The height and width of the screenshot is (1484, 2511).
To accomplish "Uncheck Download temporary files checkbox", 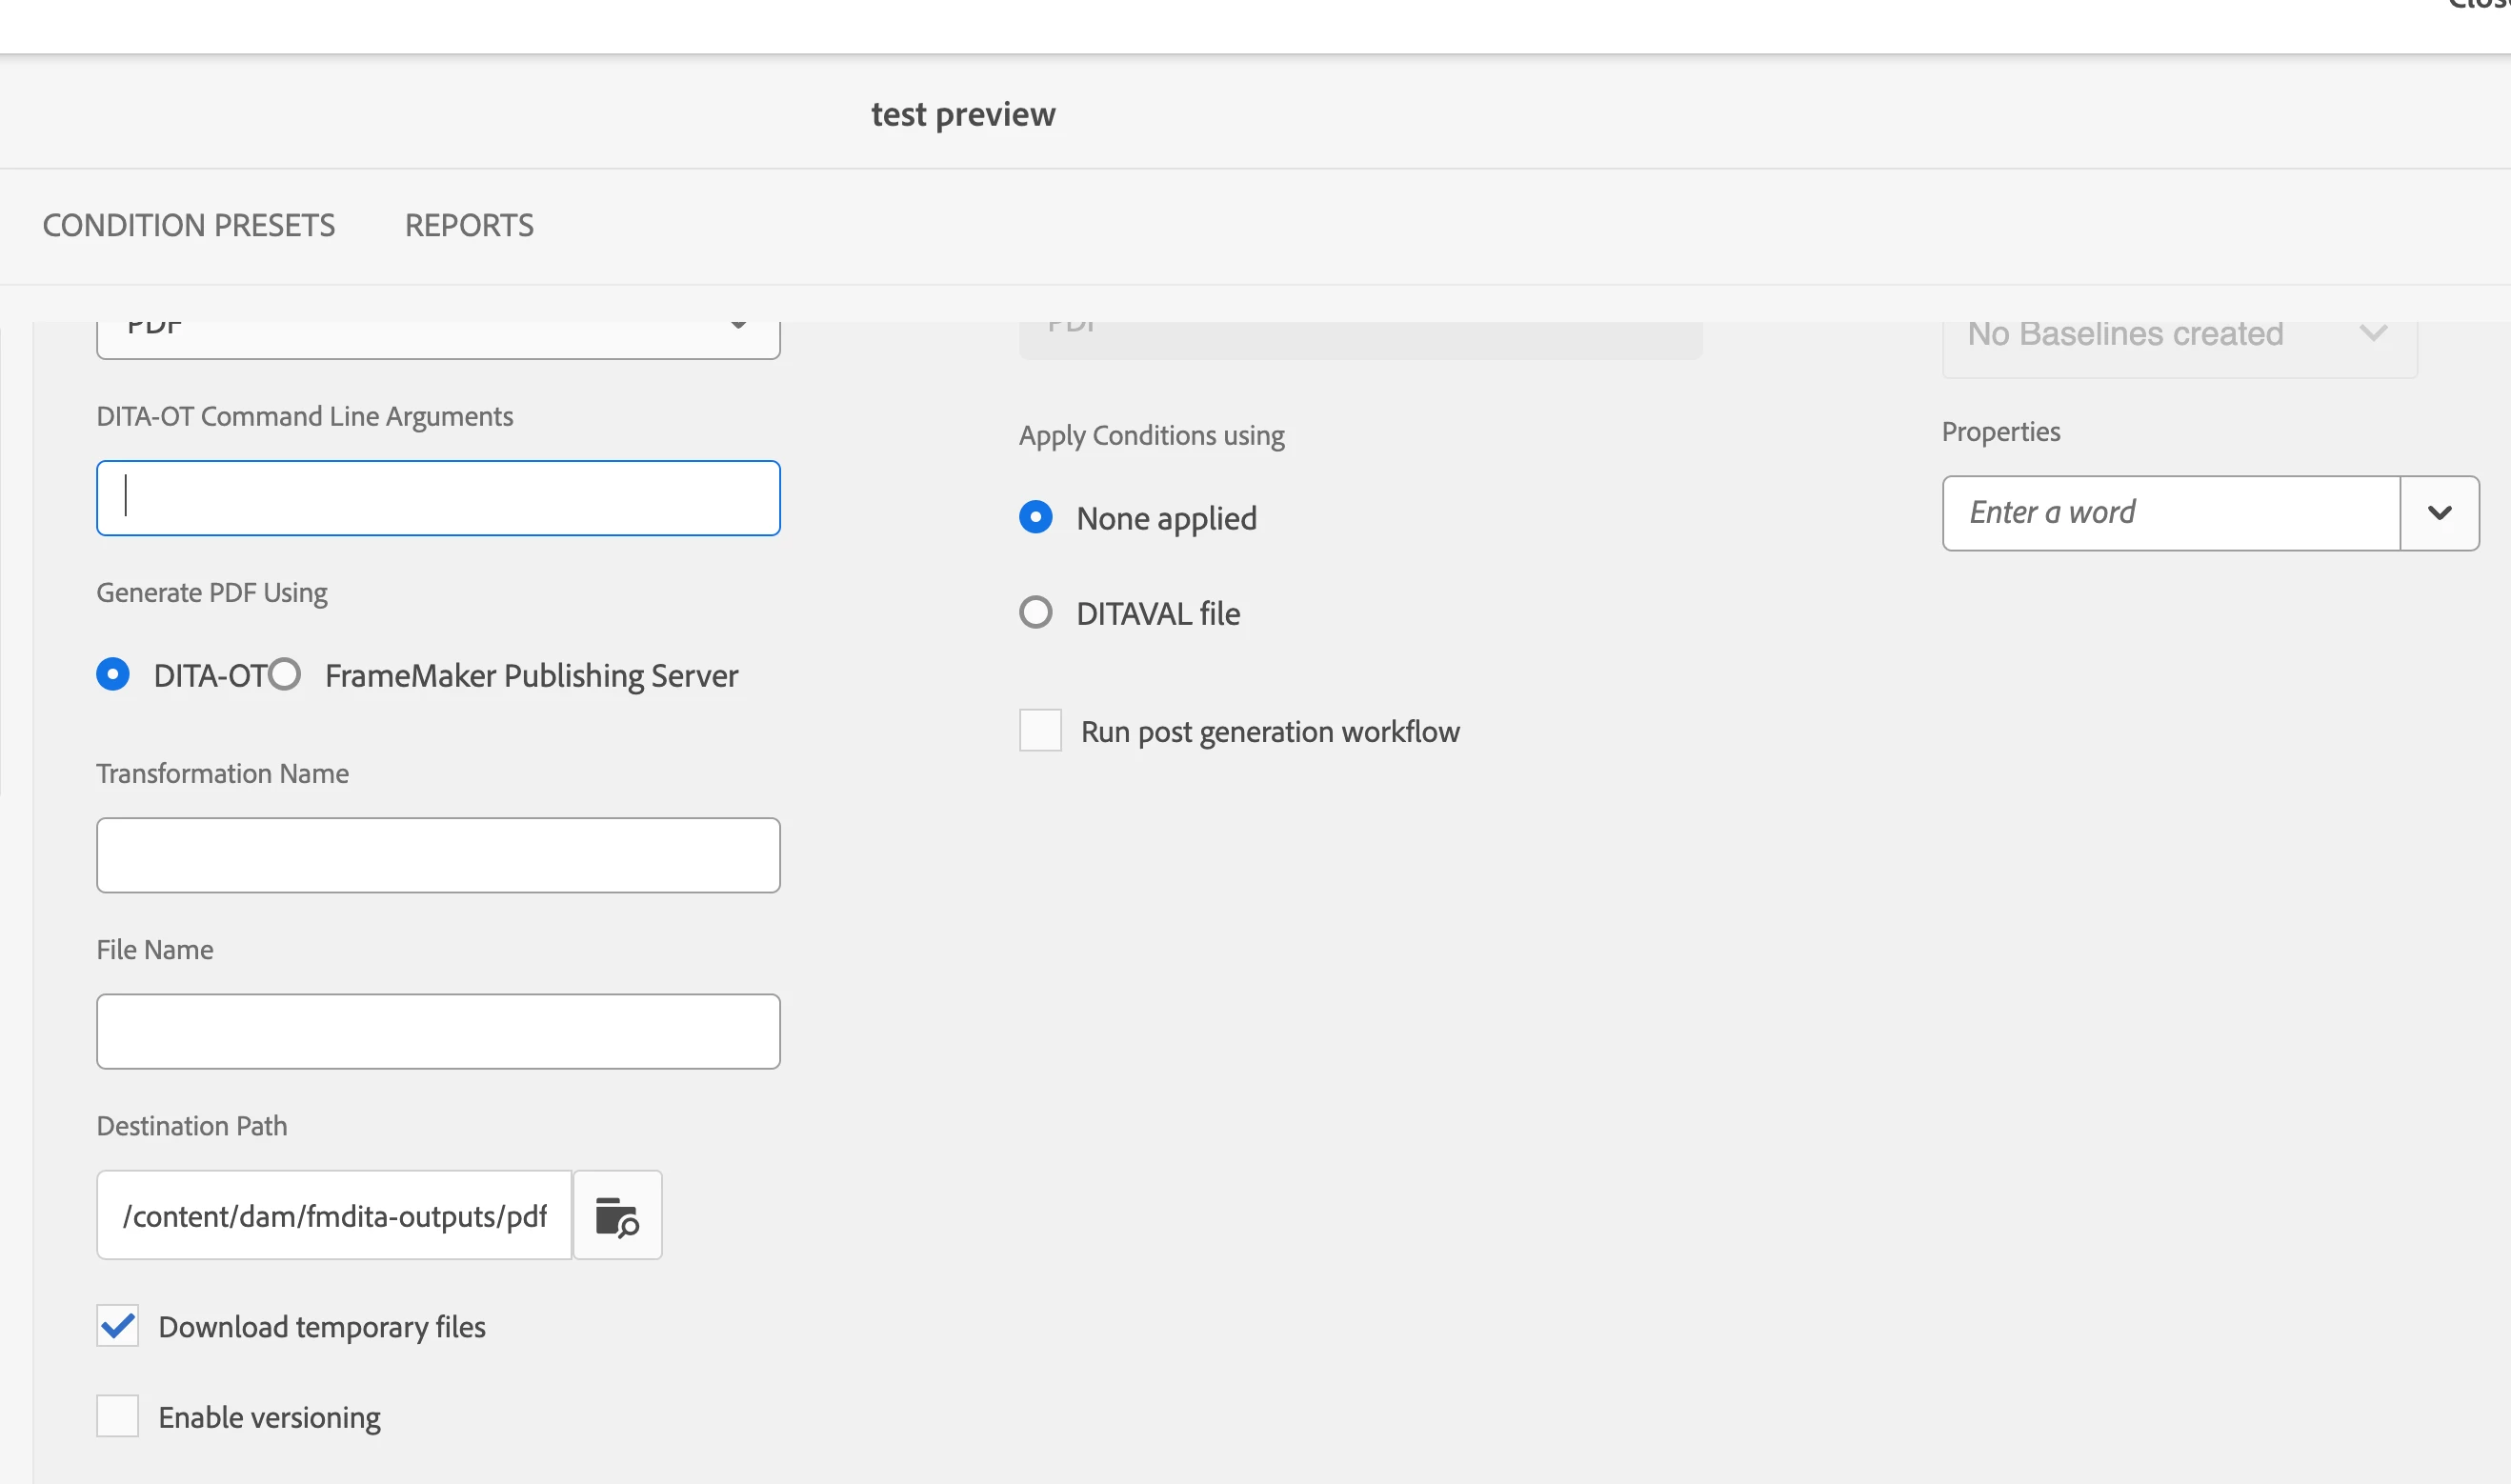I will (x=117, y=1326).
